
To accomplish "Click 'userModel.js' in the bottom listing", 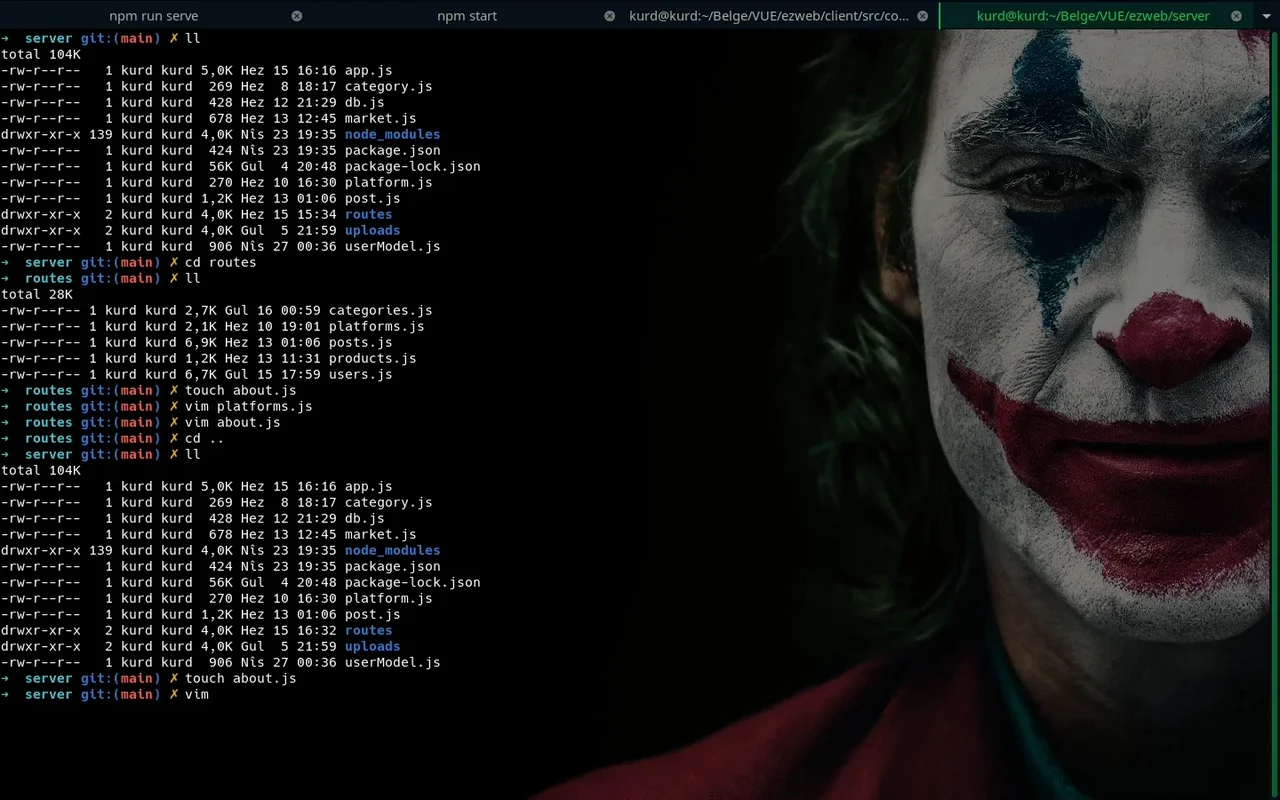I will [x=392, y=662].
